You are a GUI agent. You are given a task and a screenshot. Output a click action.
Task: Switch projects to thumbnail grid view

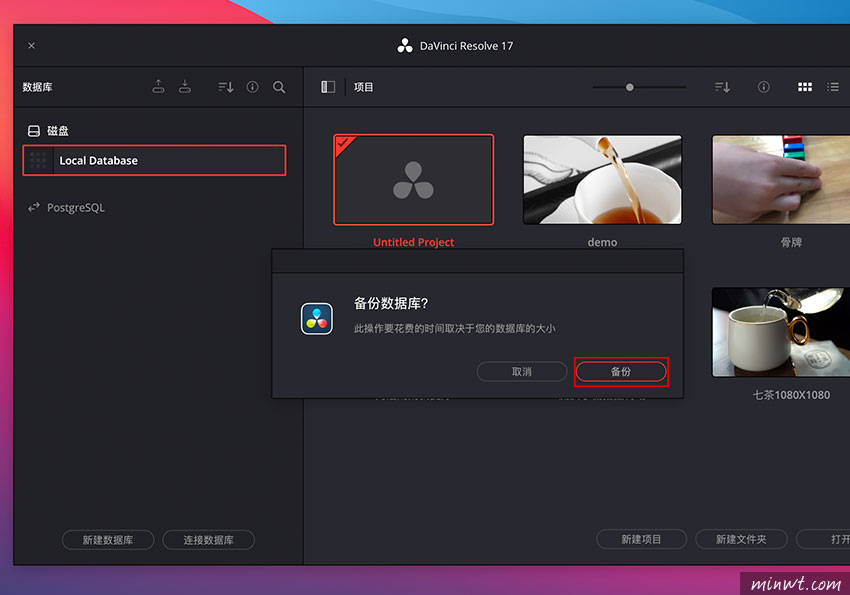coord(805,87)
